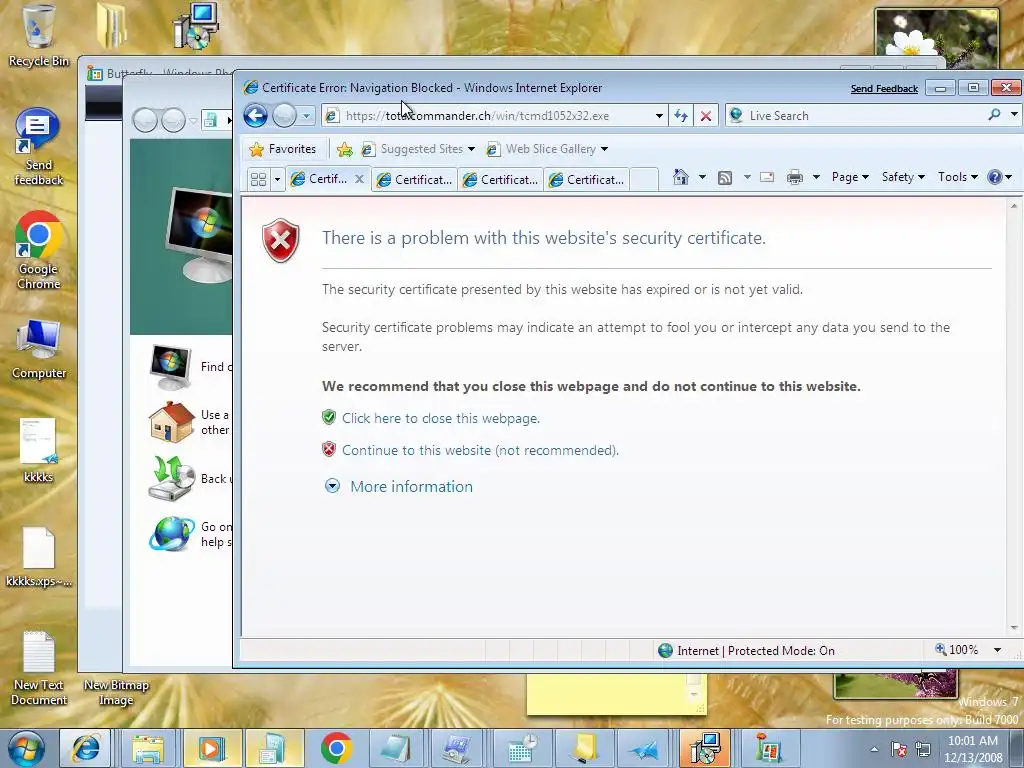Open the search provider dropdown arrow
Image resolution: width=1024 pixels, height=768 pixels.
click(x=1014, y=114)
